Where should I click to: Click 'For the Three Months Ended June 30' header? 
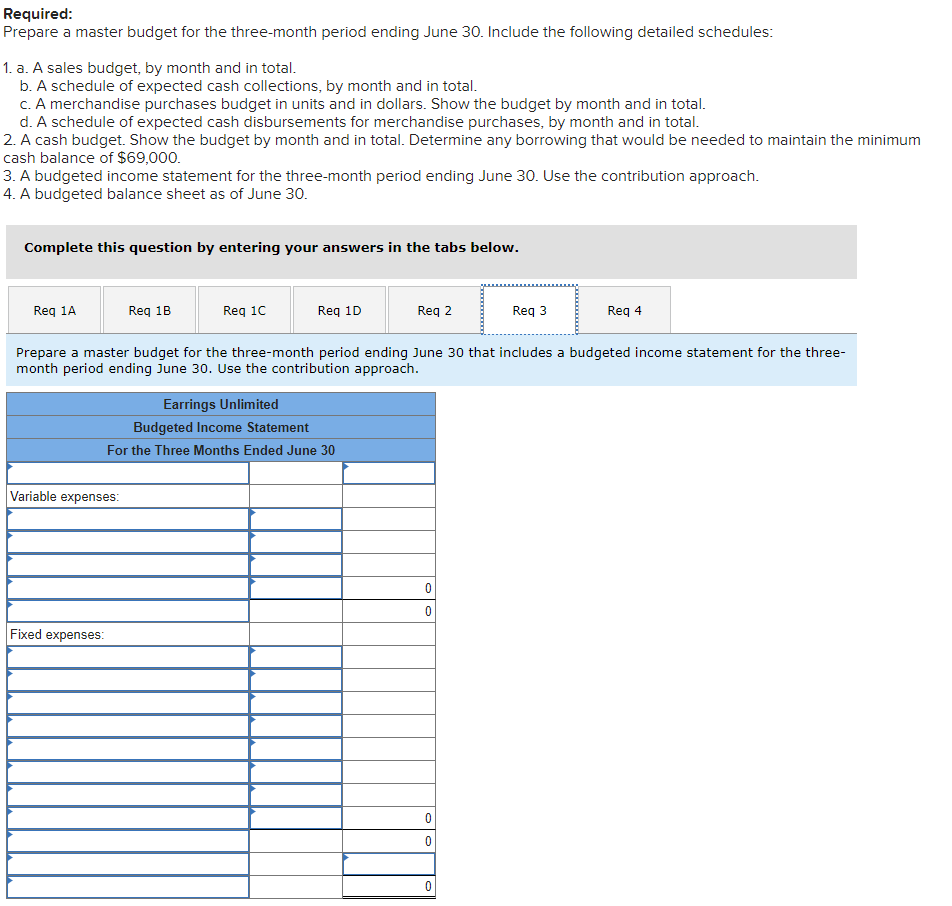click(x=221, y=451)
